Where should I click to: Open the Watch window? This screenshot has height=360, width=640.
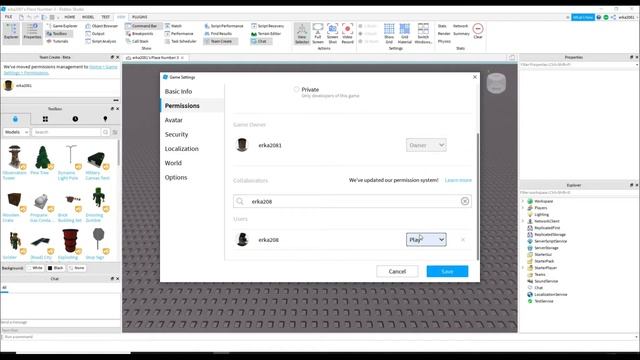pos(173,26)
